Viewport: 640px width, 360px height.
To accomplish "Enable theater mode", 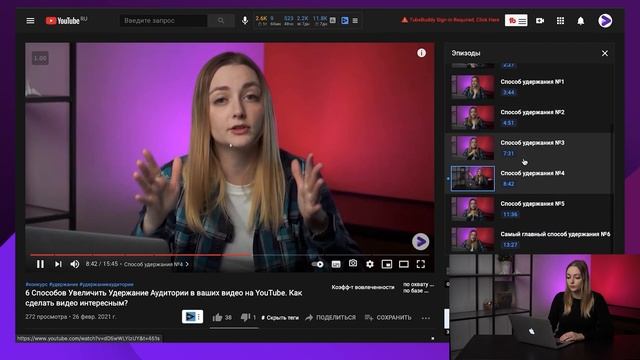I will pyautogui.click(x=404, y=264).
